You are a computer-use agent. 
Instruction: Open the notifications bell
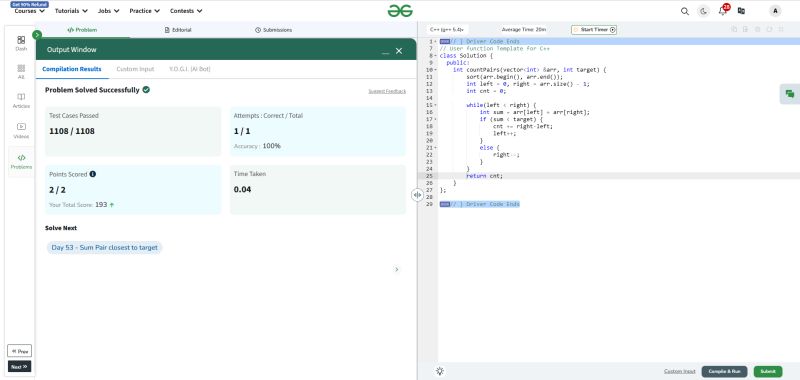pos(723,11)
